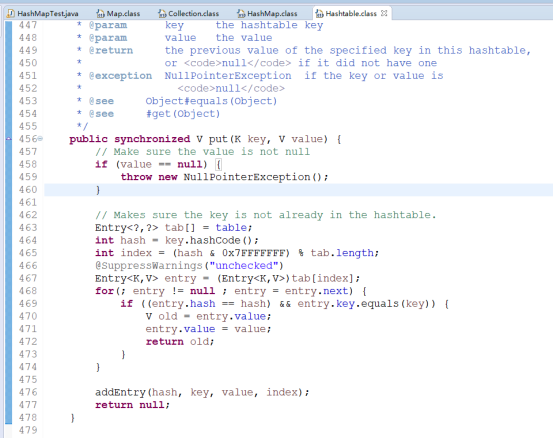Screen dimensions: 553x439
Task: Click the "unchecked" string literal
Action: pos(243,266)
